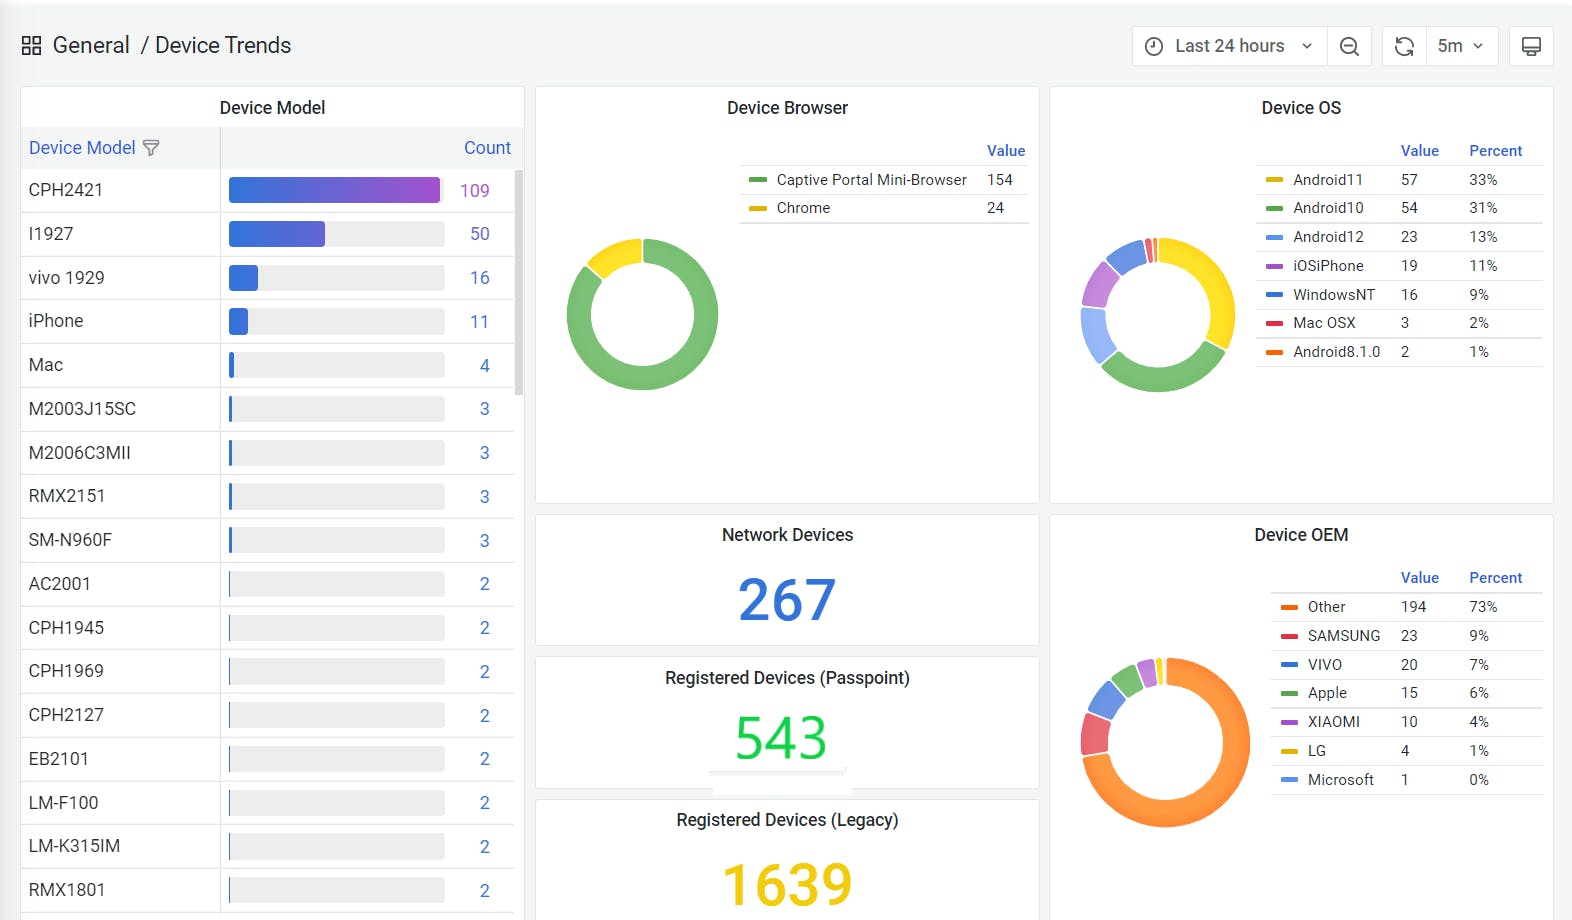The height and width of the screenshot is (920, 1572).
Task: Open the Registered Devices (Legacy) panel menu
Action: click(x=787, y=820)
